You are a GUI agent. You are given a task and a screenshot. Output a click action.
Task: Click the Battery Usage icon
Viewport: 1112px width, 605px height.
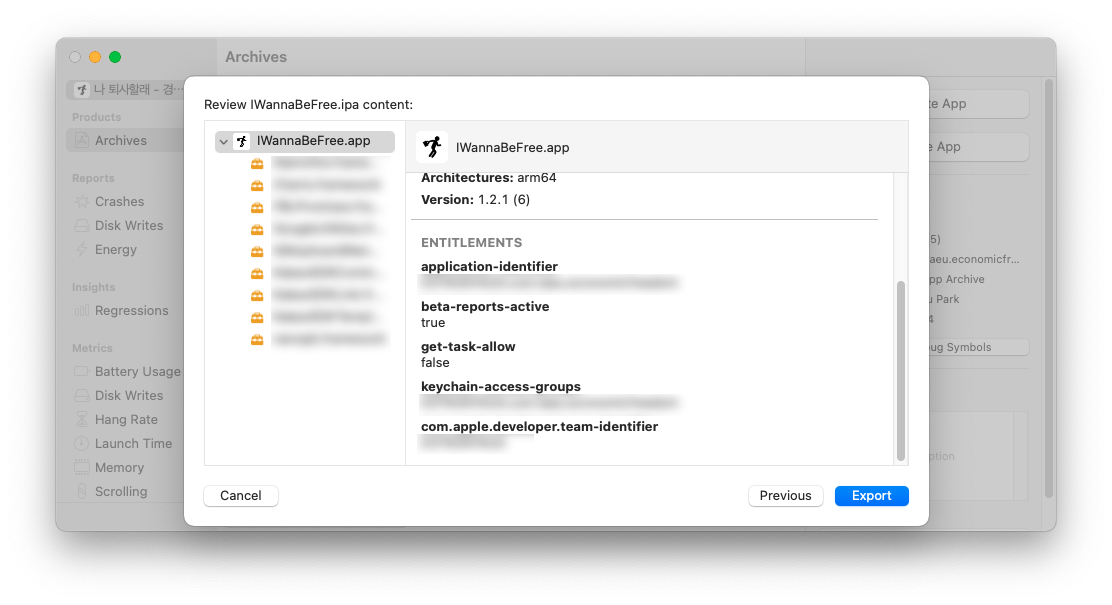[x=82, y=371]
